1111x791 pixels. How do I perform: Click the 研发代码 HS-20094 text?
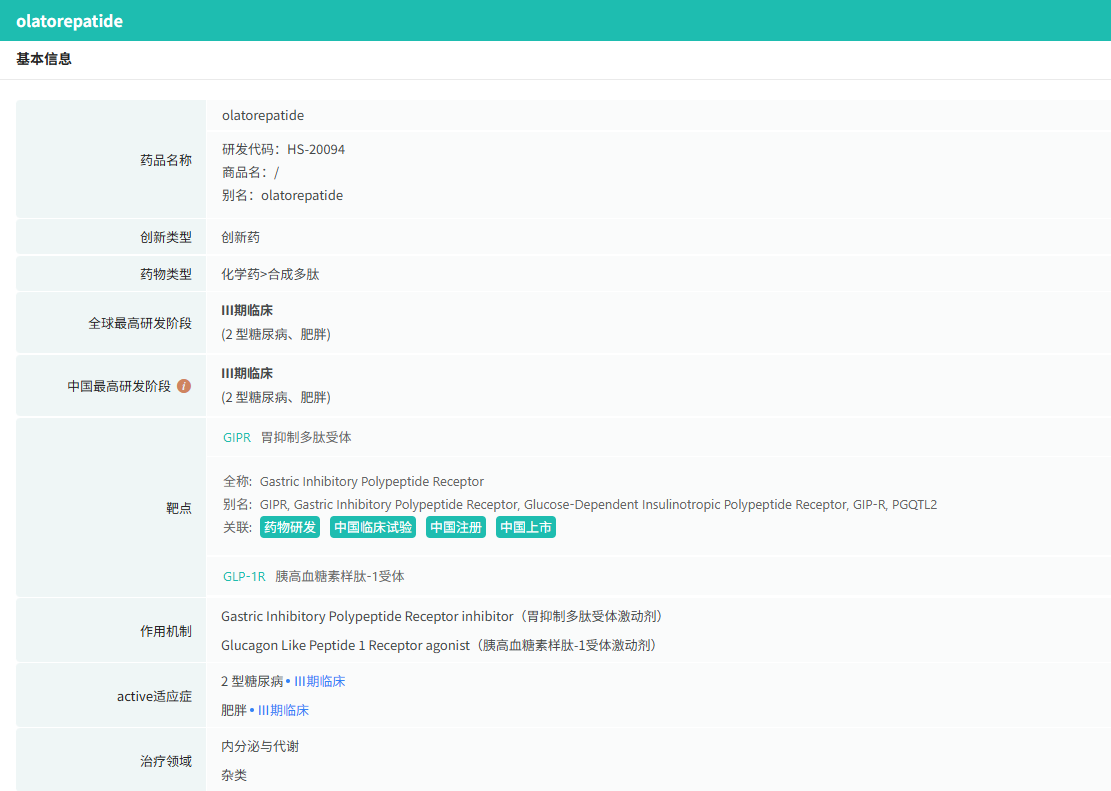283,149
